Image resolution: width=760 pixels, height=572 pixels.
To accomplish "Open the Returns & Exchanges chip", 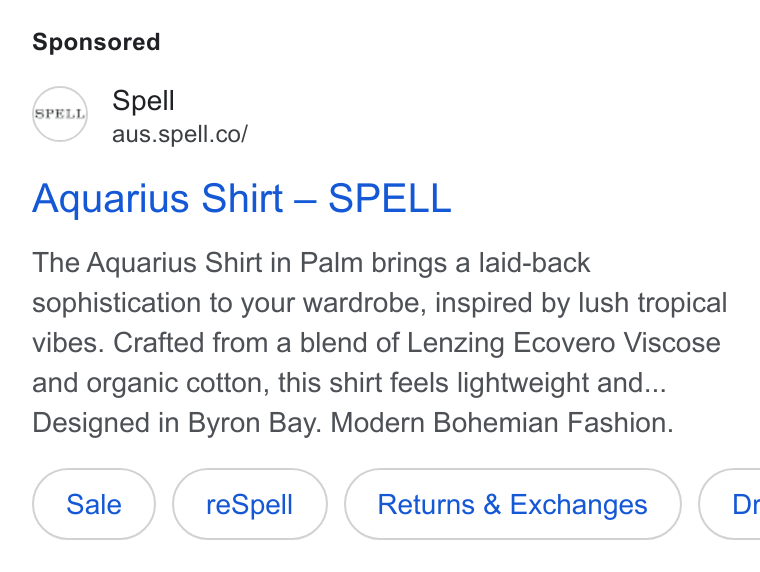I will (x=513, y=504).
